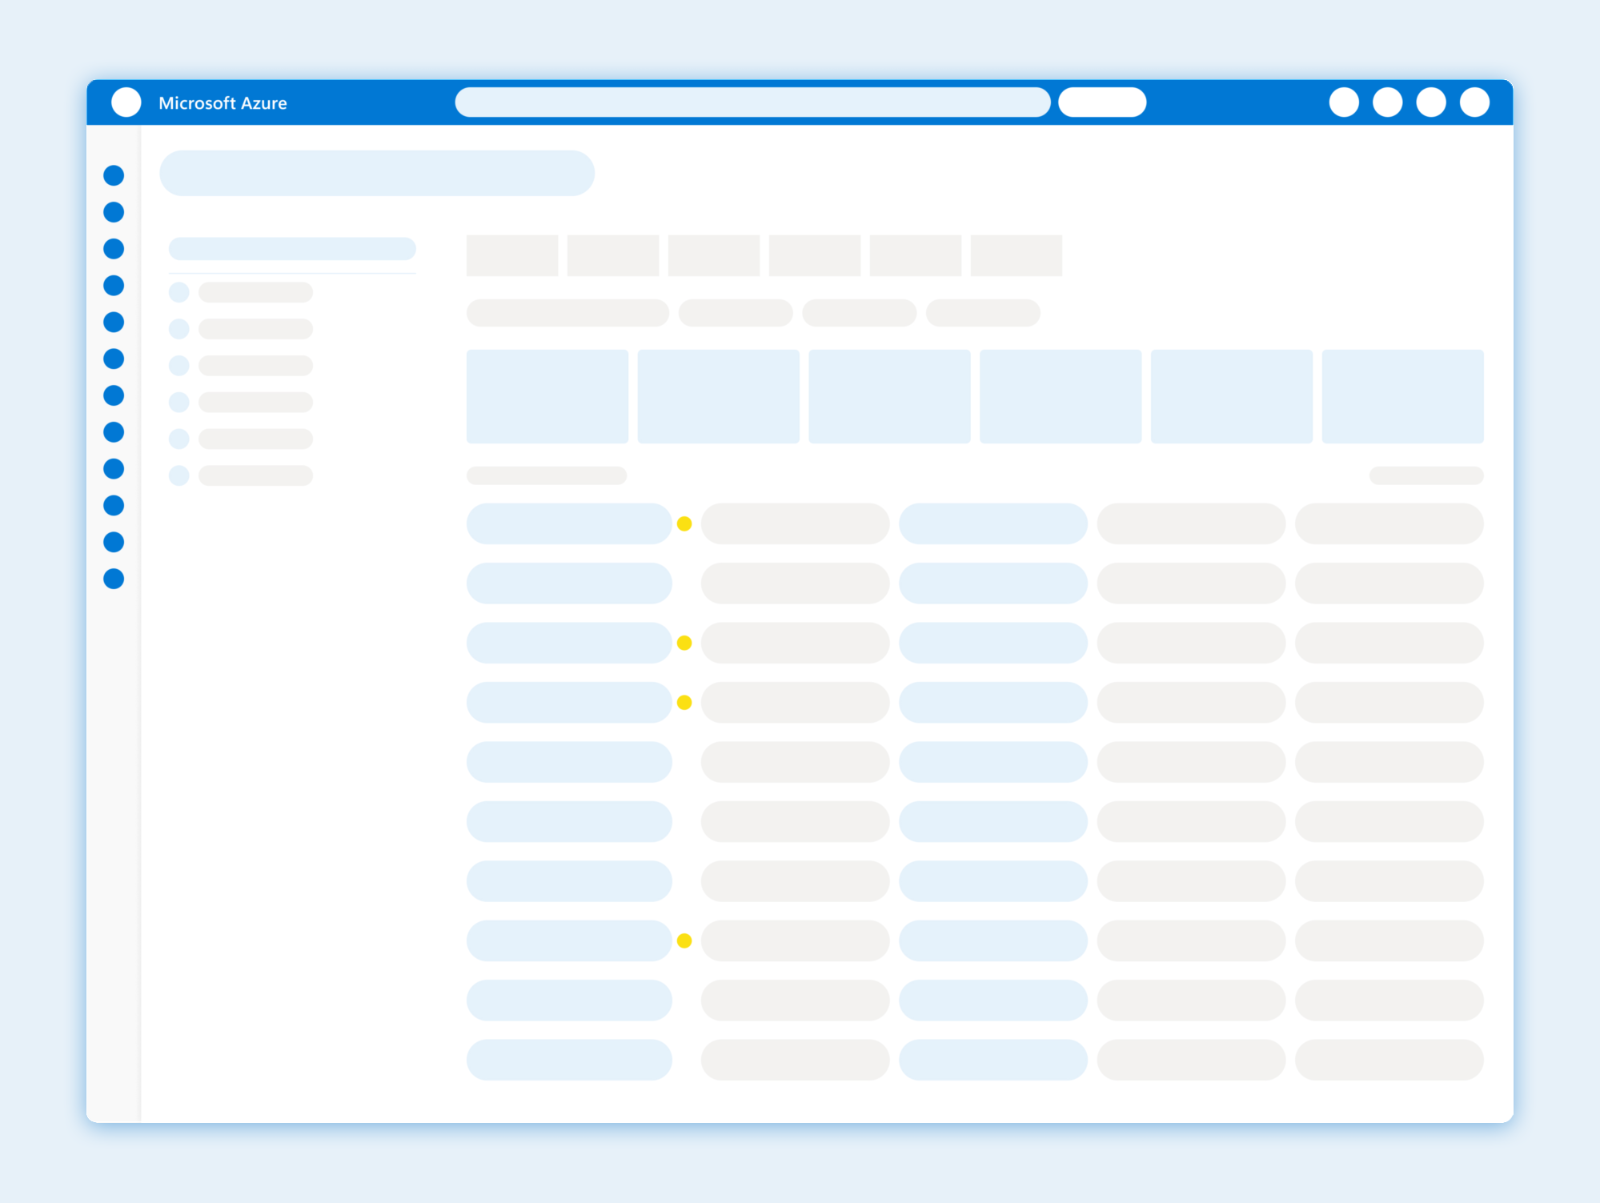
Task: Click the first item's circle icon in resource menu
Action: 179,292
